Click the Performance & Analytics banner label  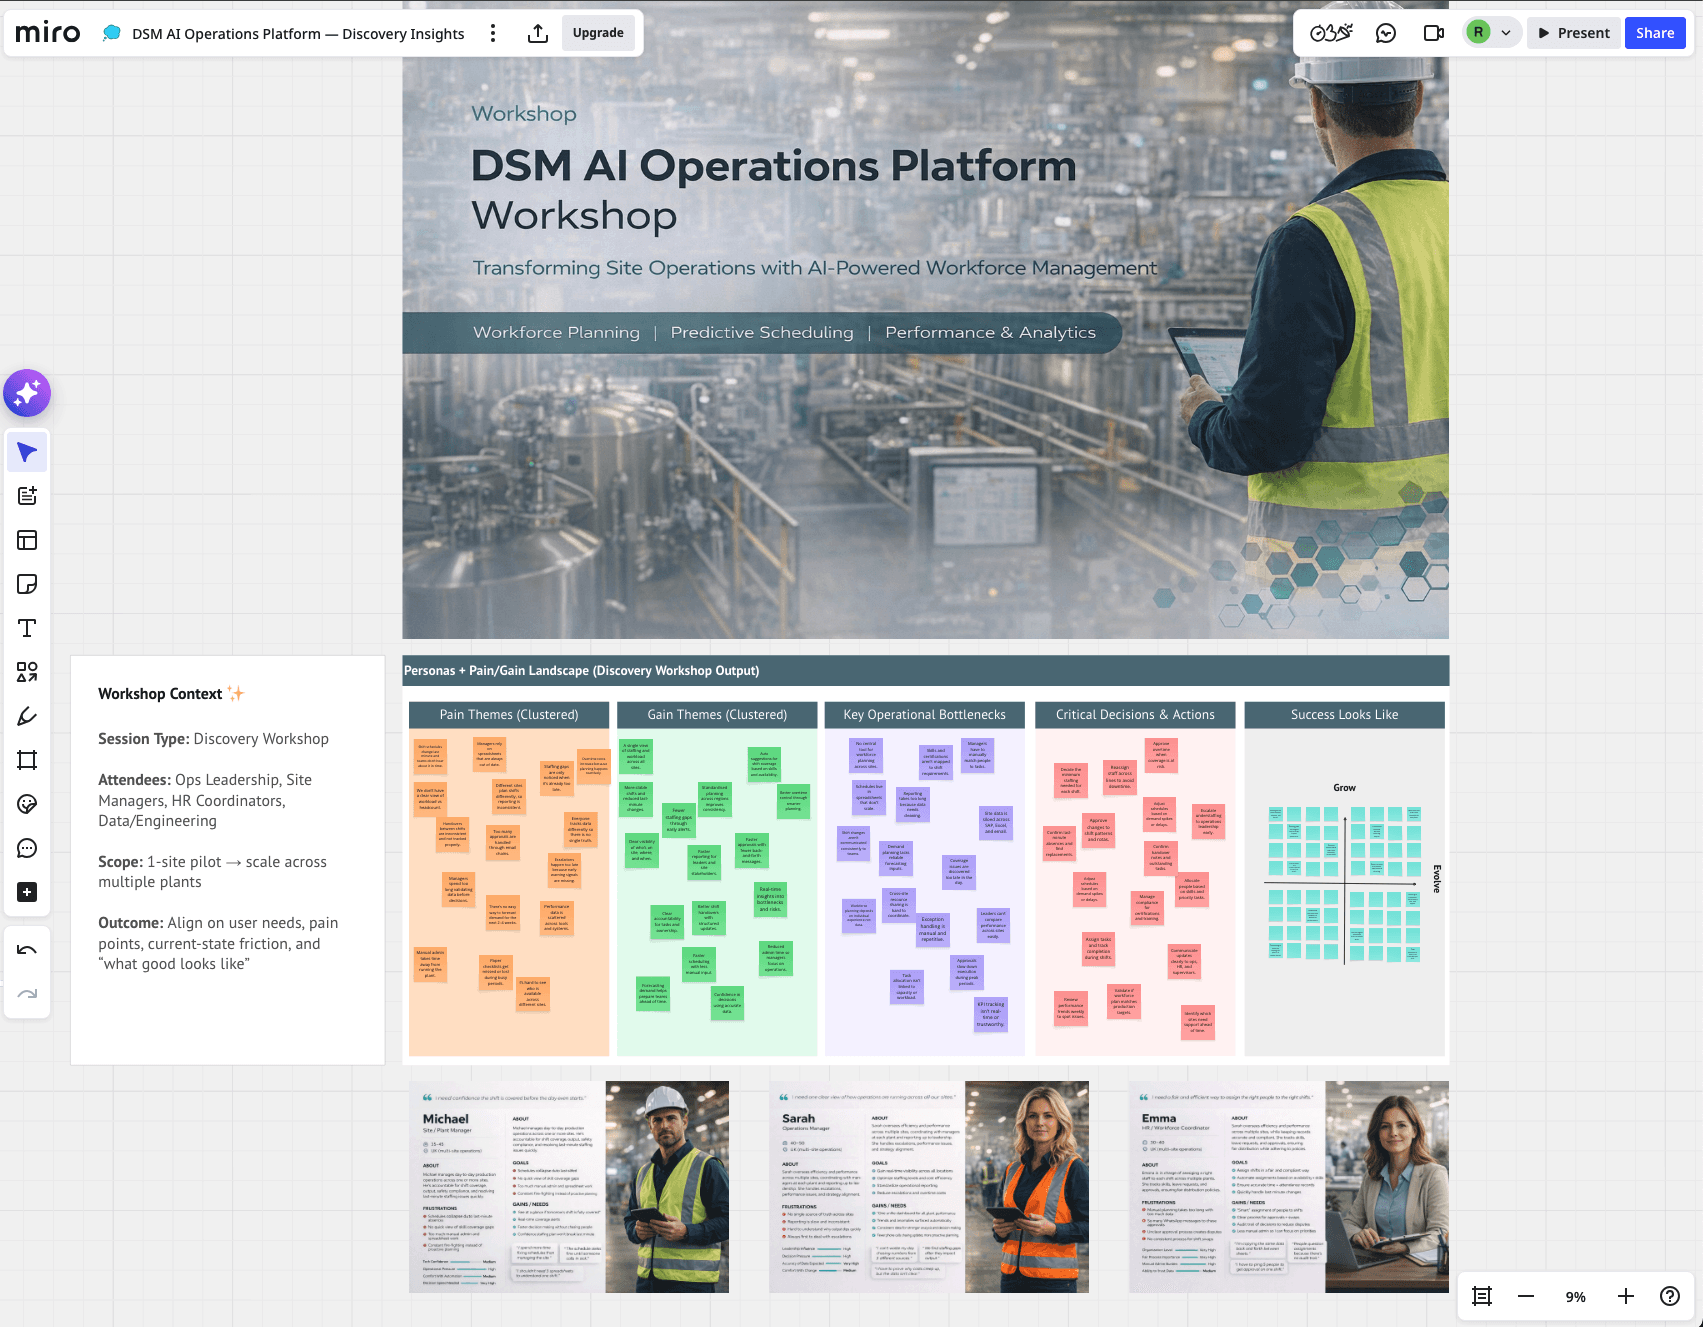pyautogui.click(x=990, y=332)
